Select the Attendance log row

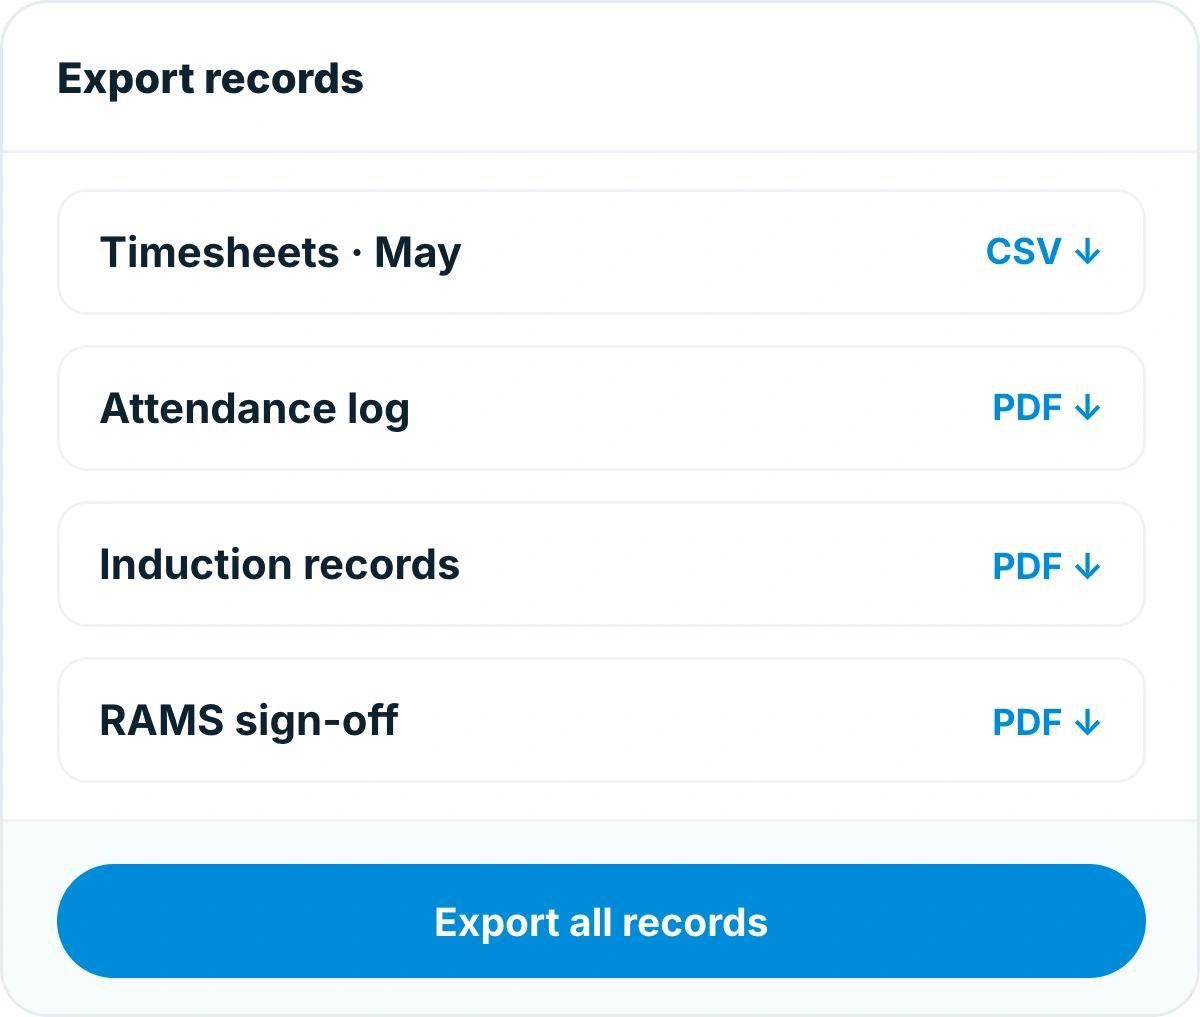(601, 408)
